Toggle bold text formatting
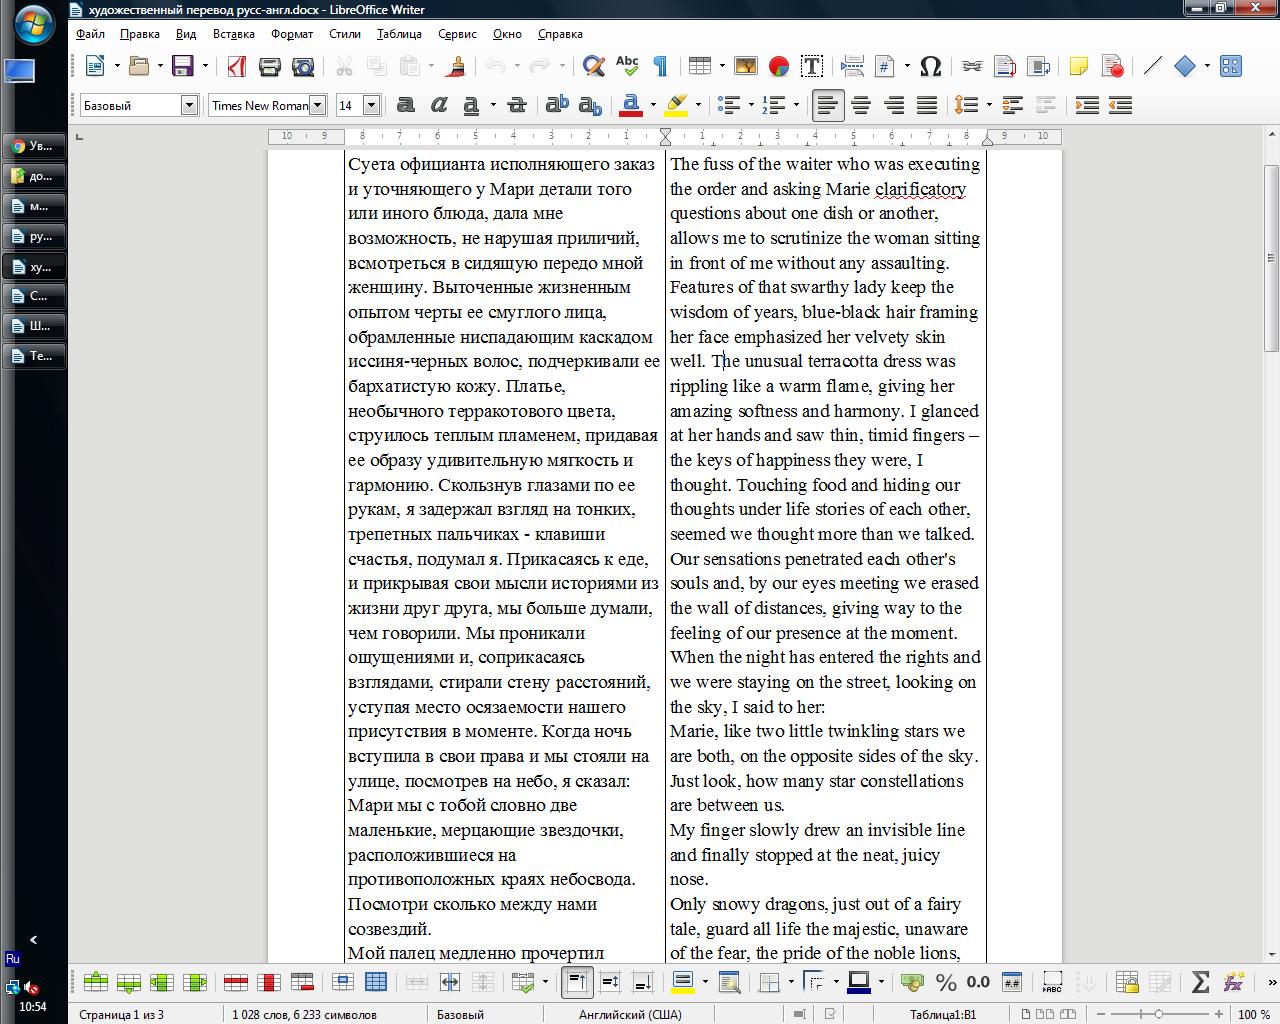 click(405, 105)
